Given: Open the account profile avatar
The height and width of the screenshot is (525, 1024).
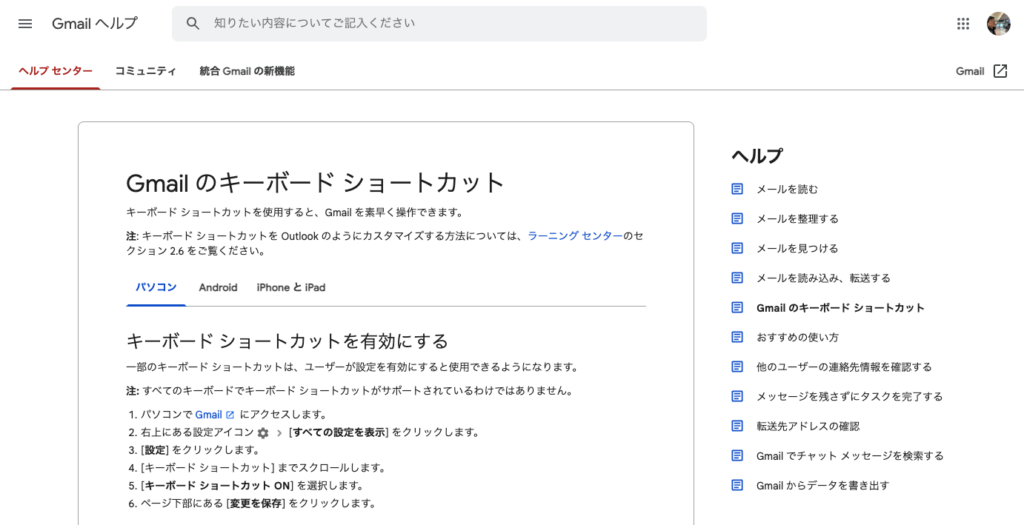Looking at the screenshot, I should pyautogui.click(x=999, y=24).
